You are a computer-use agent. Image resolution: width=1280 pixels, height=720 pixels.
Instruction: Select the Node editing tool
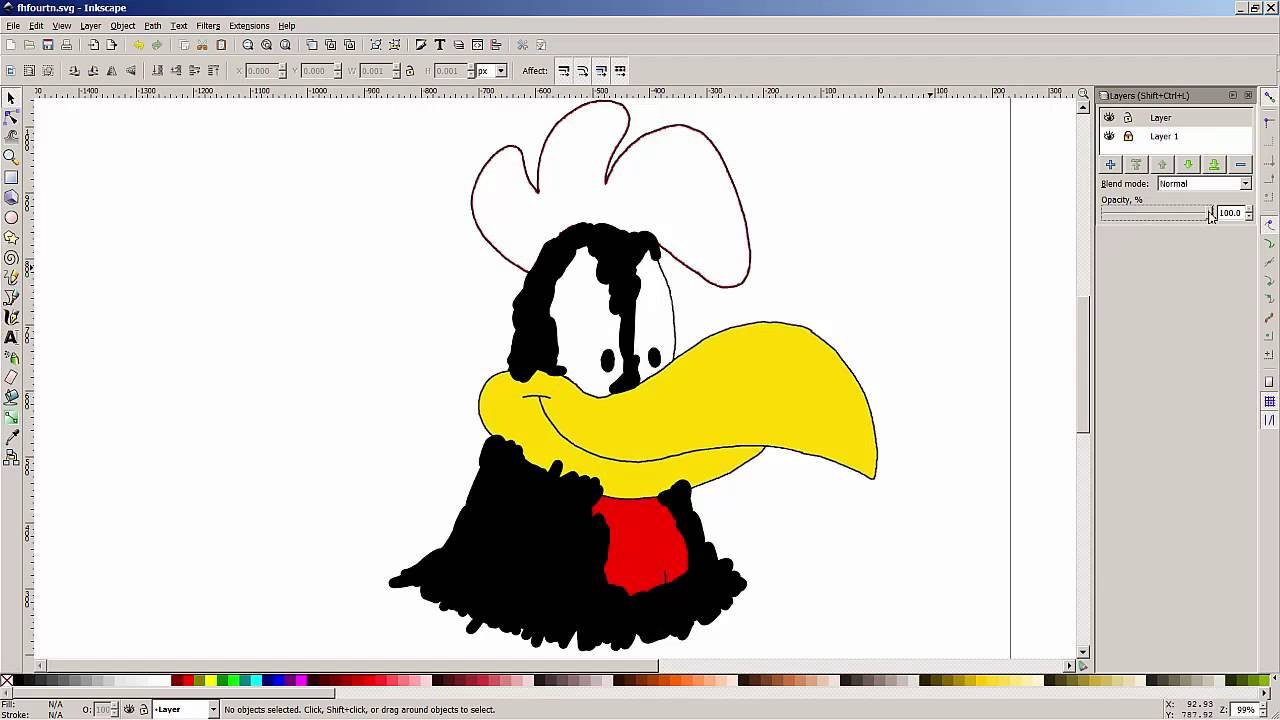pyautogui.click(x=11, y=117)
